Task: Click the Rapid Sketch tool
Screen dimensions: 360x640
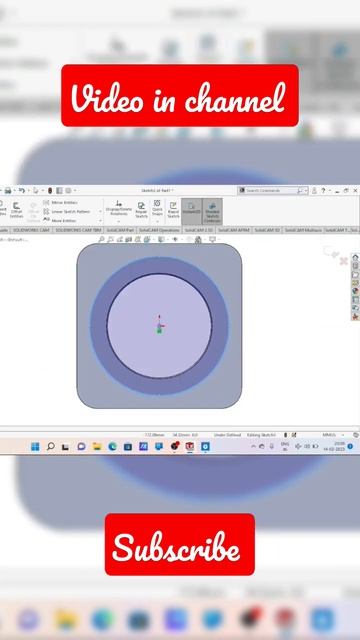Action: pyautogui.click(x=173, y=210)
